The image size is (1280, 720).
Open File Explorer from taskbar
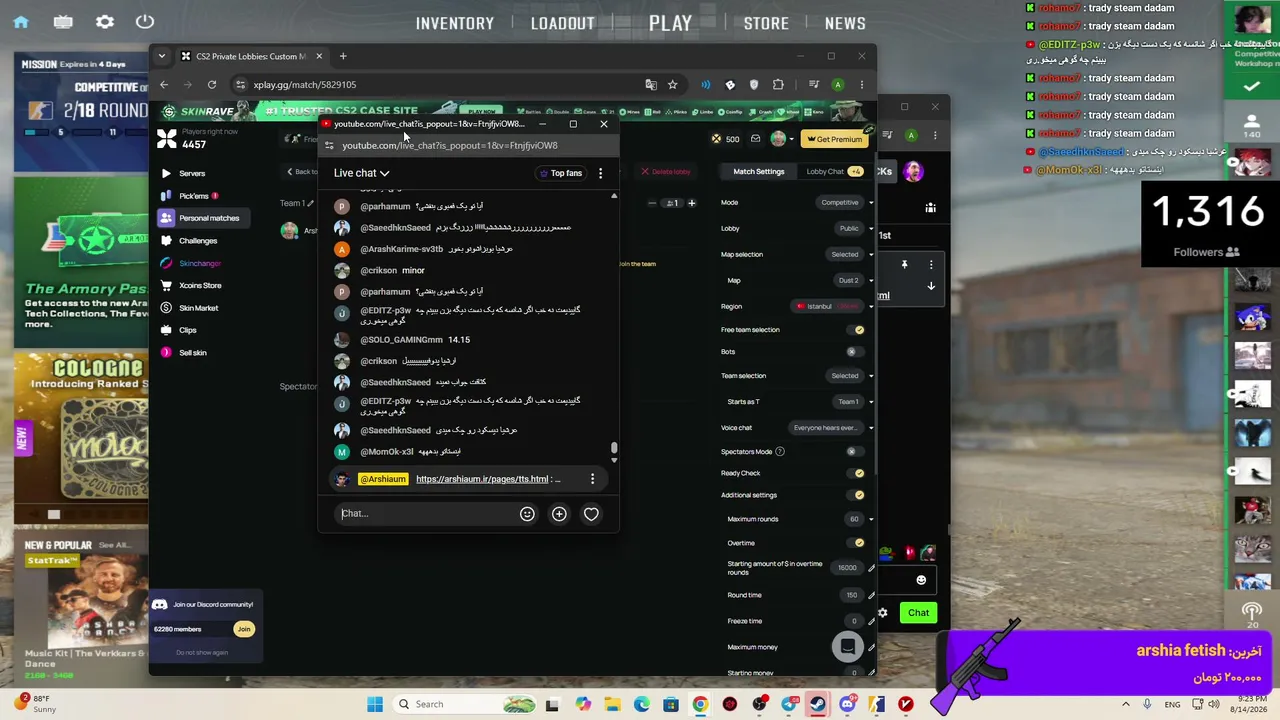[612, 704]
